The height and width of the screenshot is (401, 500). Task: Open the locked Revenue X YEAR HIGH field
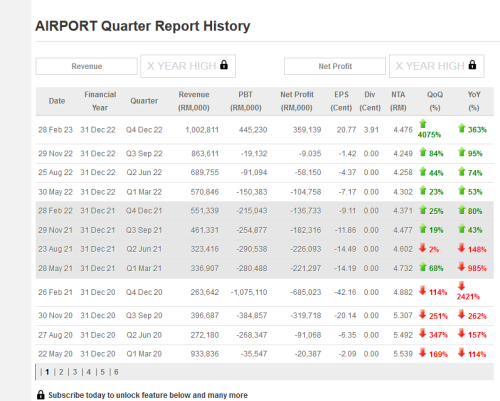tap(188, 66)
